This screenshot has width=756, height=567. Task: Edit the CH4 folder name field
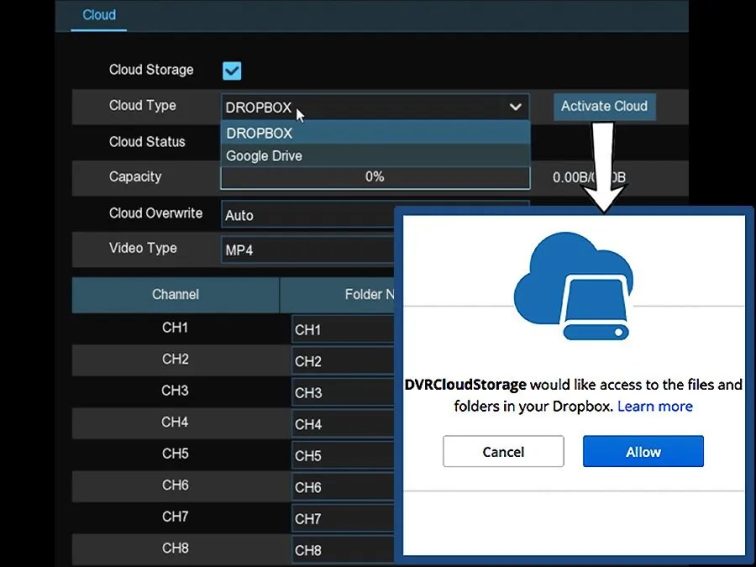click(343, 424)
